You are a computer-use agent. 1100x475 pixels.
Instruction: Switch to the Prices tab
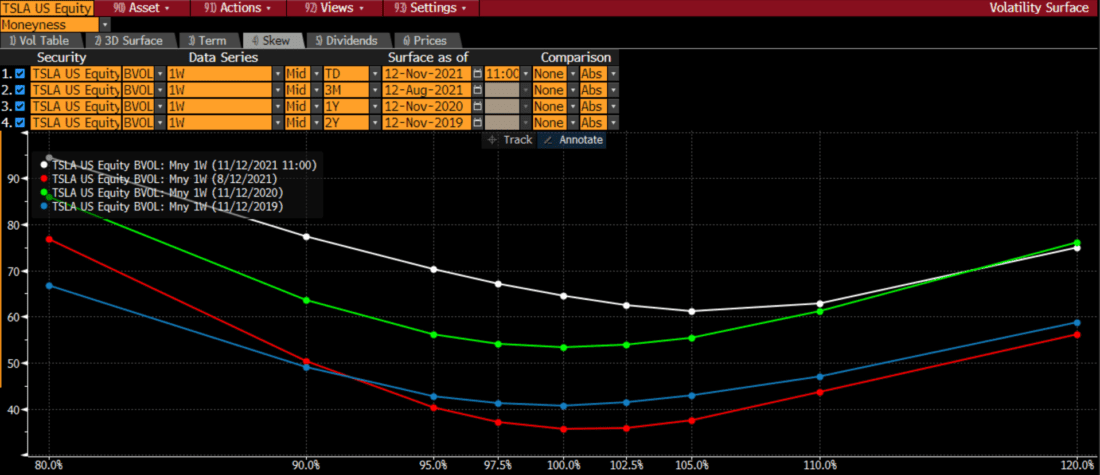click(x=426, y=41)
